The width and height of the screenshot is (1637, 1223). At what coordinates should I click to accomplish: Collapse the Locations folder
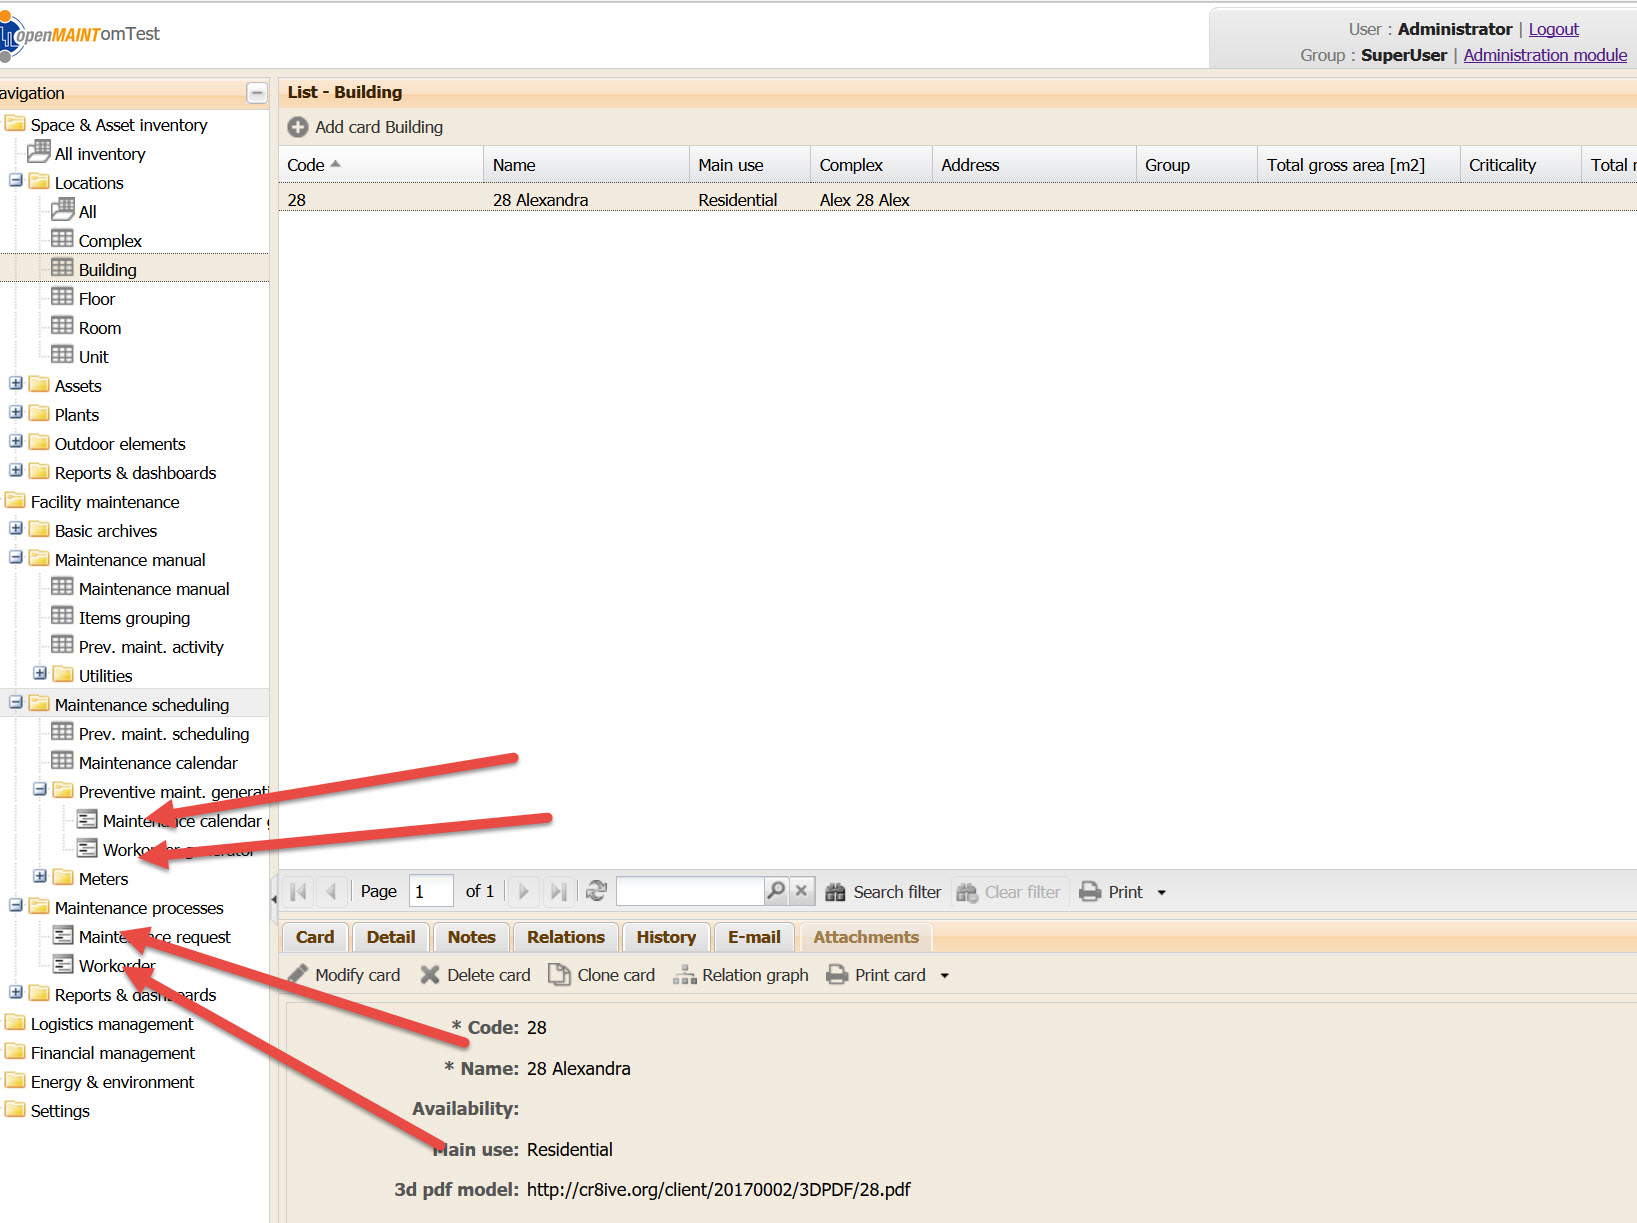pyautogui.click(x=16, y=181)
